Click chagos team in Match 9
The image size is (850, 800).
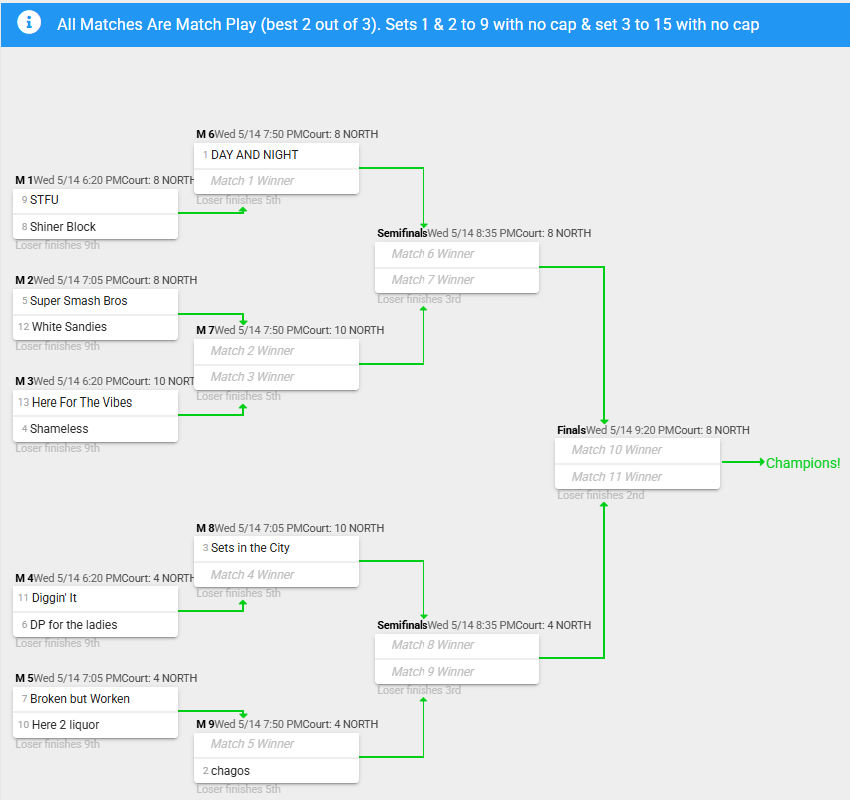tap(276, 771)
